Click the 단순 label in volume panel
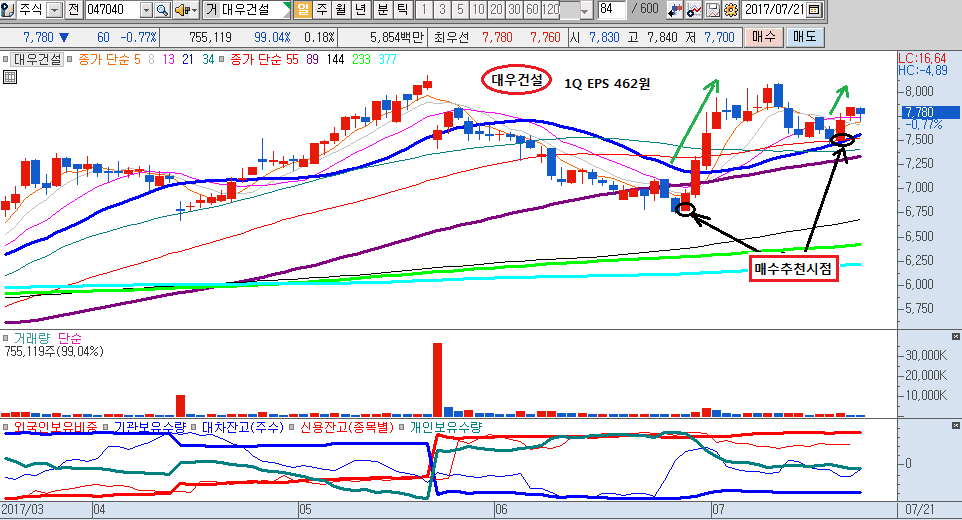Viewport: 962px width, 520px height. pos(70,338)
